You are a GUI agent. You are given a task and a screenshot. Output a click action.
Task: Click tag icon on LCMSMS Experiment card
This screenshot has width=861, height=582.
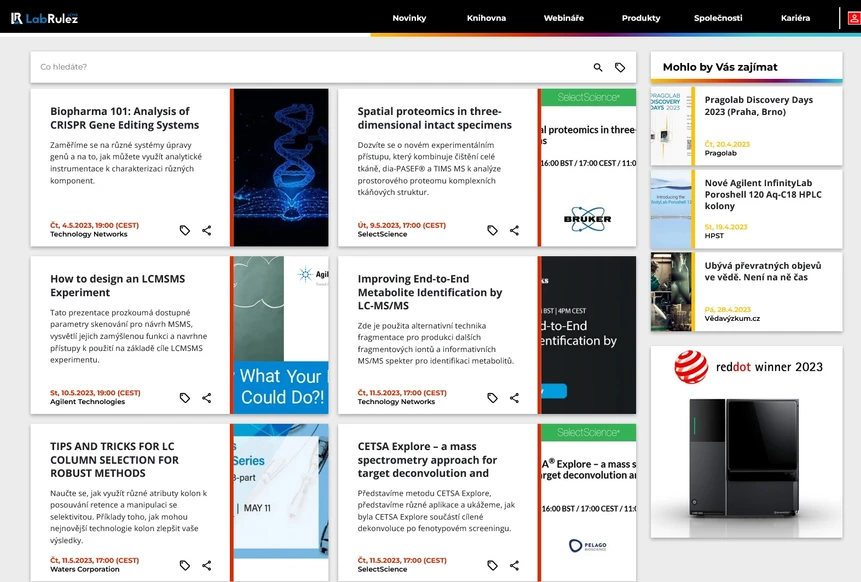click(185, 398)
